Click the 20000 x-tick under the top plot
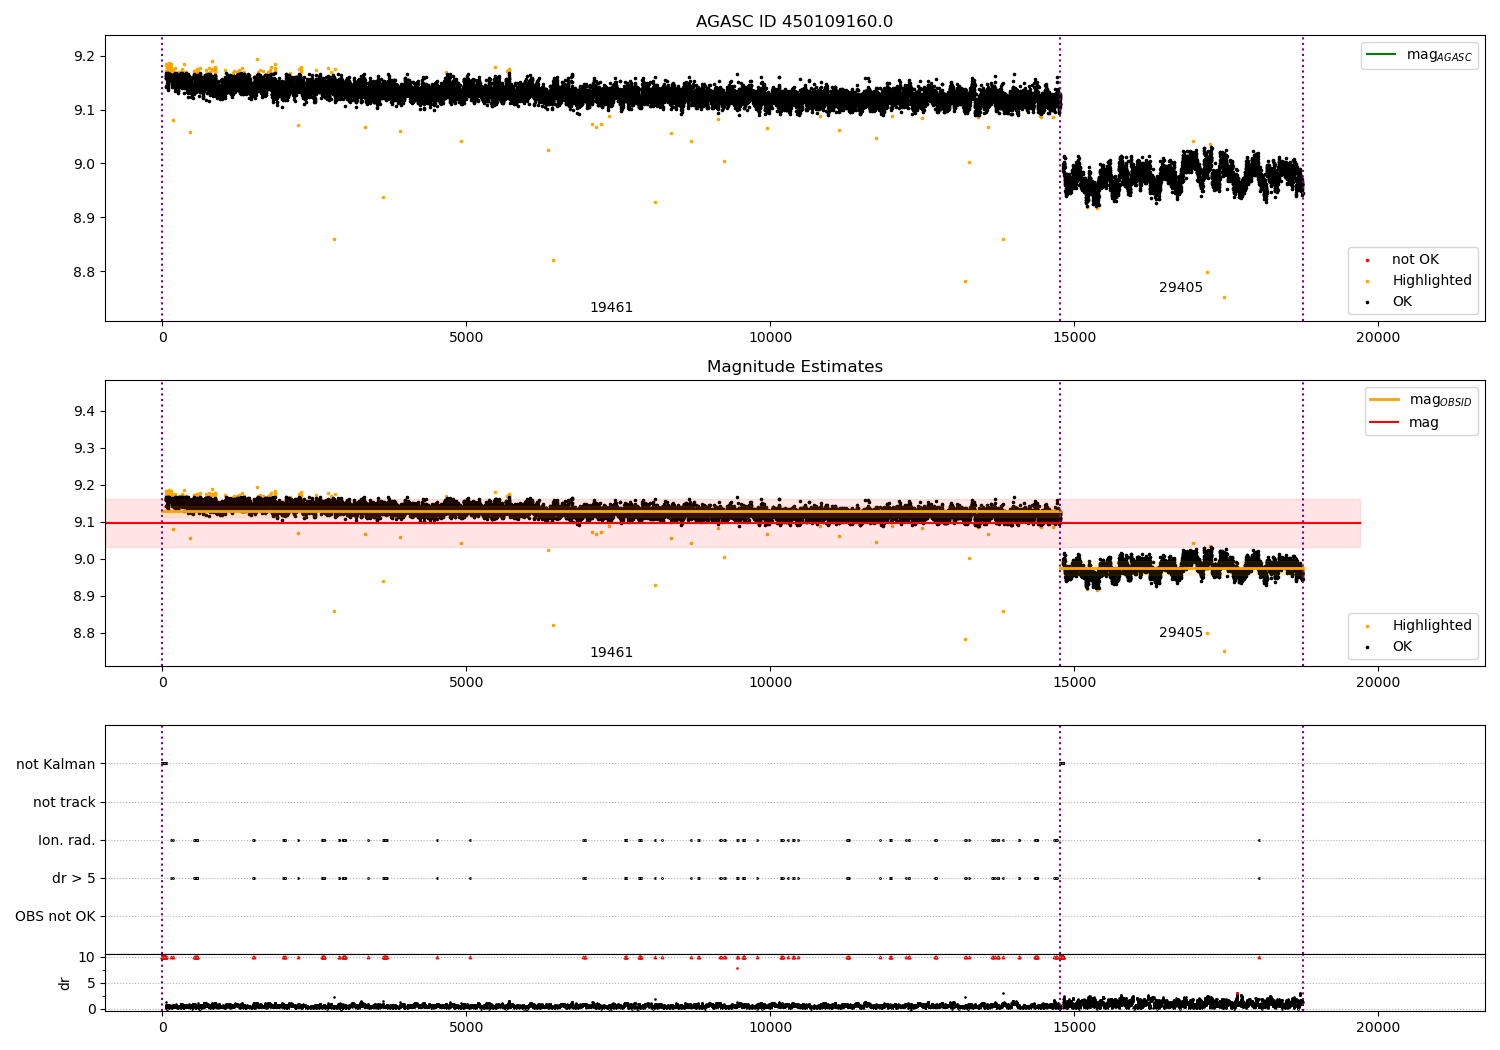 1378,338
